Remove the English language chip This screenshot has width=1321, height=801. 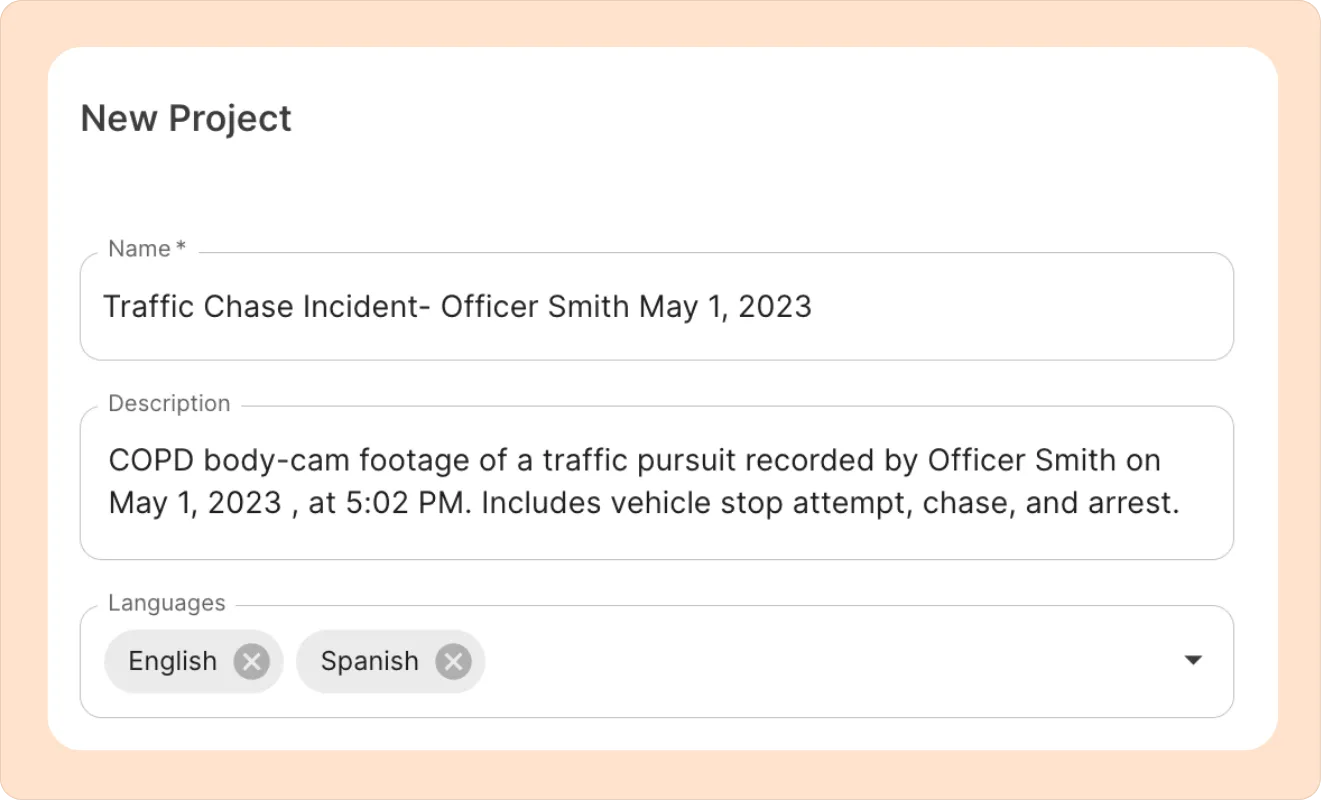click(252, 662)
